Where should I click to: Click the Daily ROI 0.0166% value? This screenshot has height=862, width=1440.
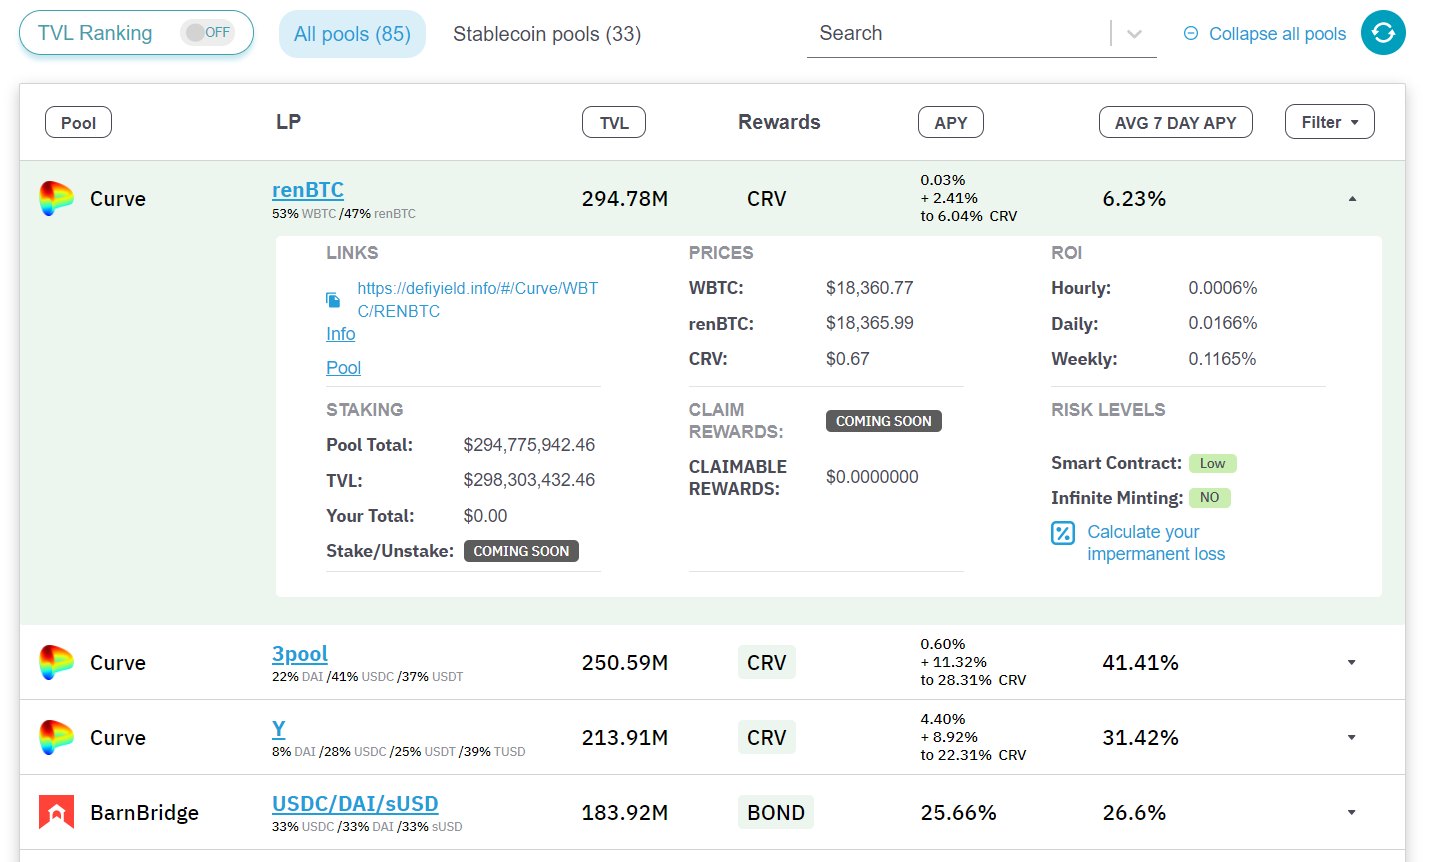click(x=1223, y=323)
